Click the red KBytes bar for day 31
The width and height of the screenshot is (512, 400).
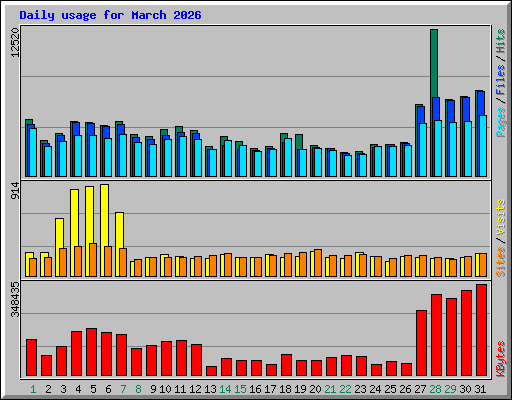(x=481, y=330)
